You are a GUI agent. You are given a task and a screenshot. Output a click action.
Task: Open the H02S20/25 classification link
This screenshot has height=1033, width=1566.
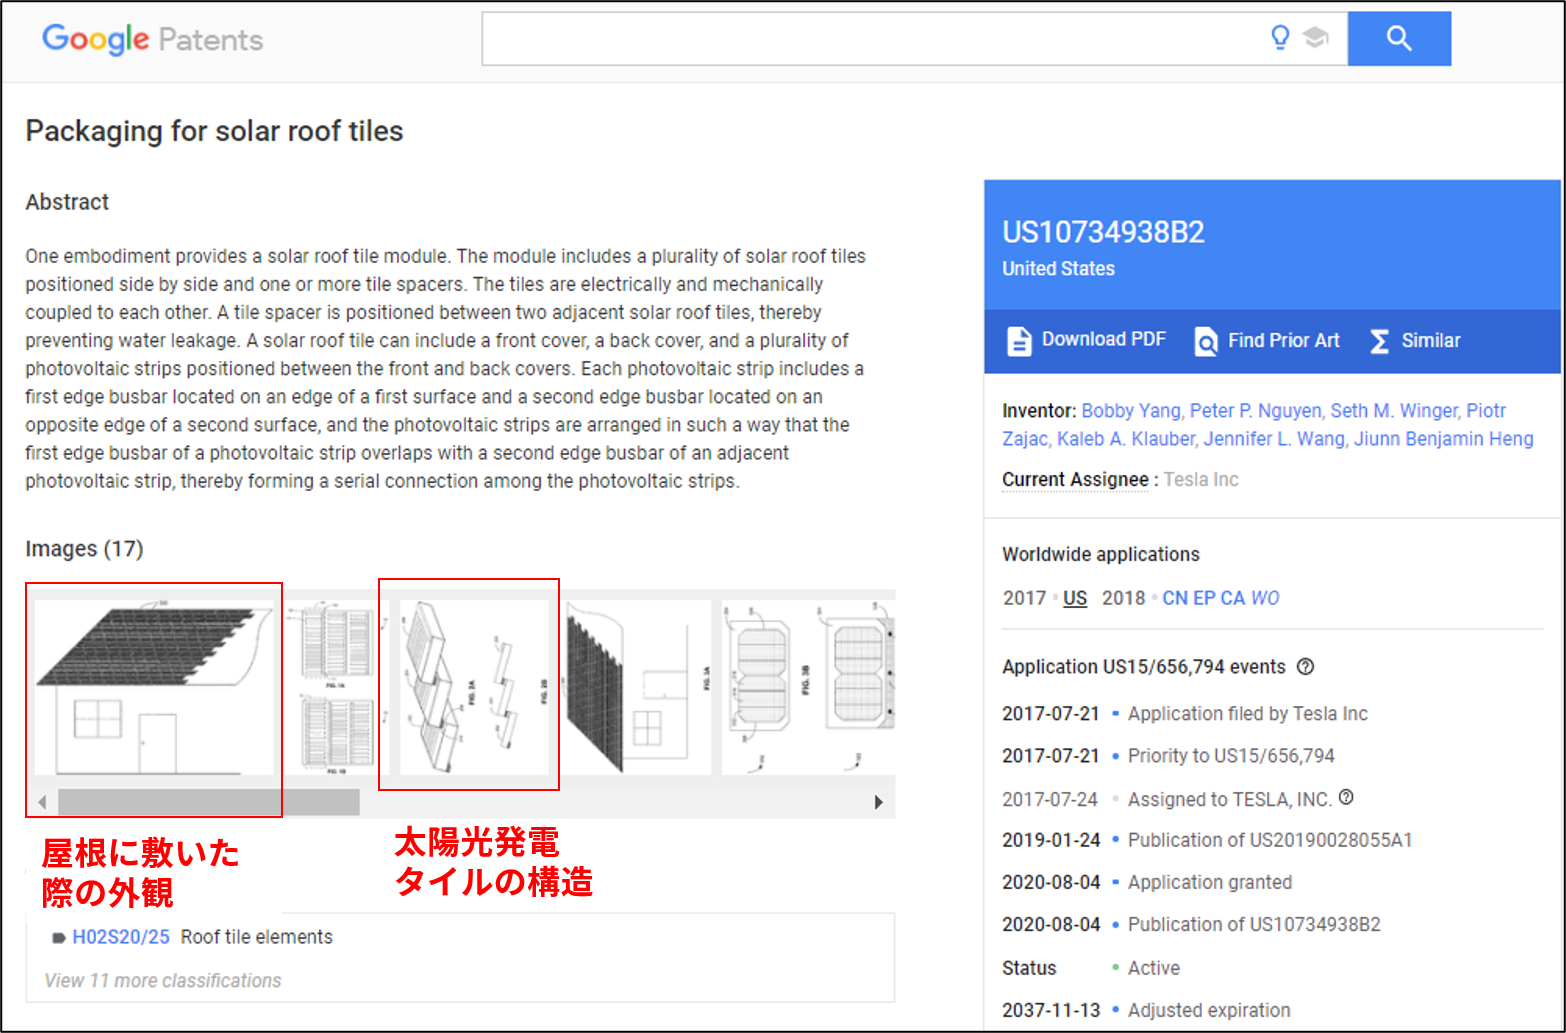(x=121, y=937)
